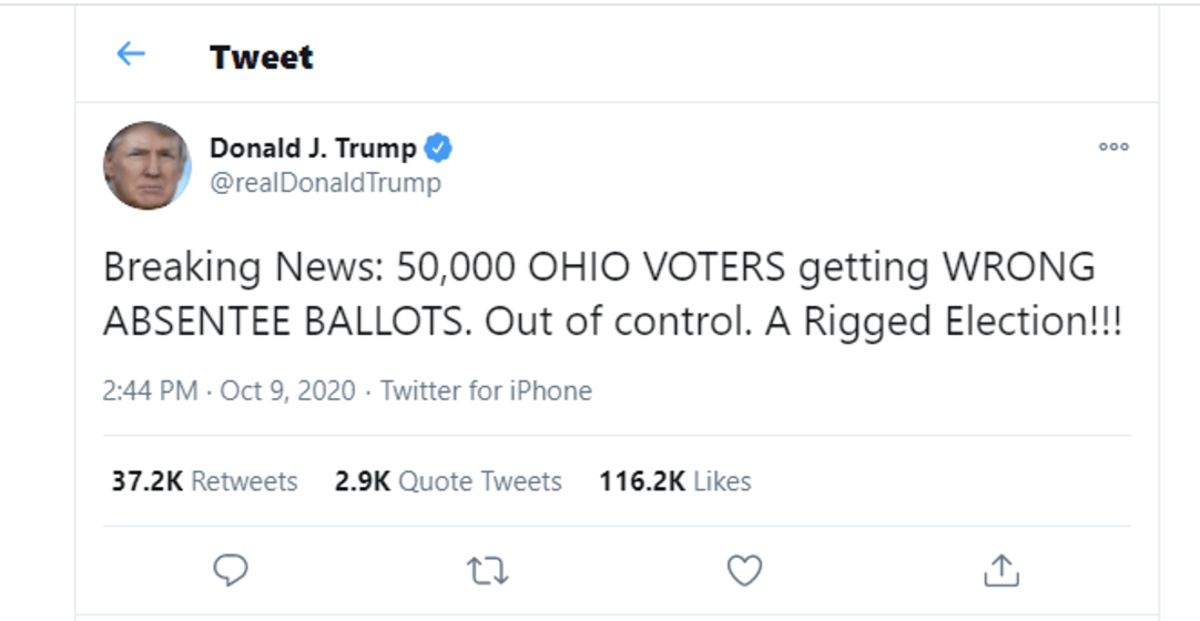The image size is (1200, 621).
Task: Retweet using the arrows icon
Action: [x=488, y=570]
